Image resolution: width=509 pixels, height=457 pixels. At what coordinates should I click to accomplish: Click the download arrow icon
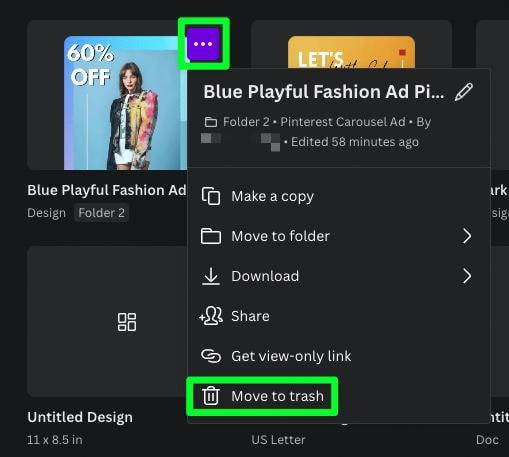[211, 276]
